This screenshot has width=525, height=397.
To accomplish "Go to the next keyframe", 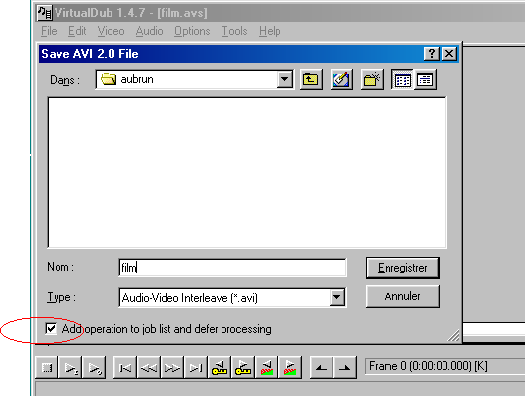I will tap(243, 368).
